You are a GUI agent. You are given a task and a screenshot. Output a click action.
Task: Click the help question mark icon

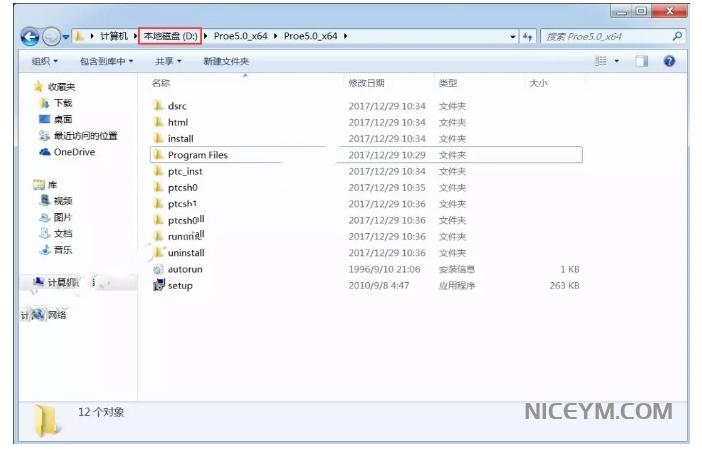point(668,62)
